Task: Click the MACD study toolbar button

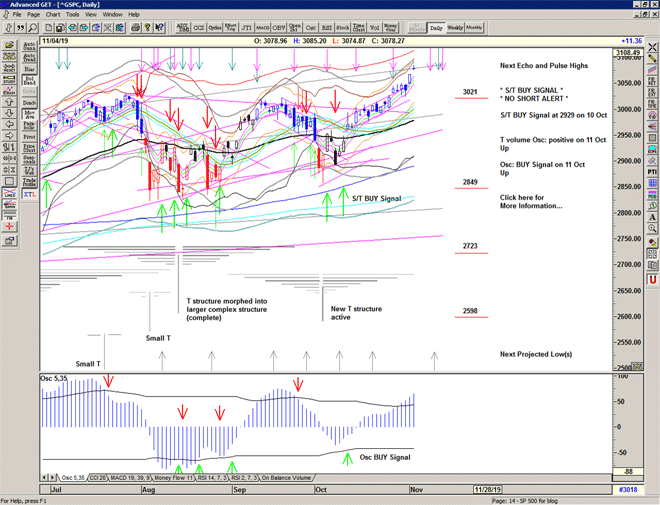Action: 261,28
